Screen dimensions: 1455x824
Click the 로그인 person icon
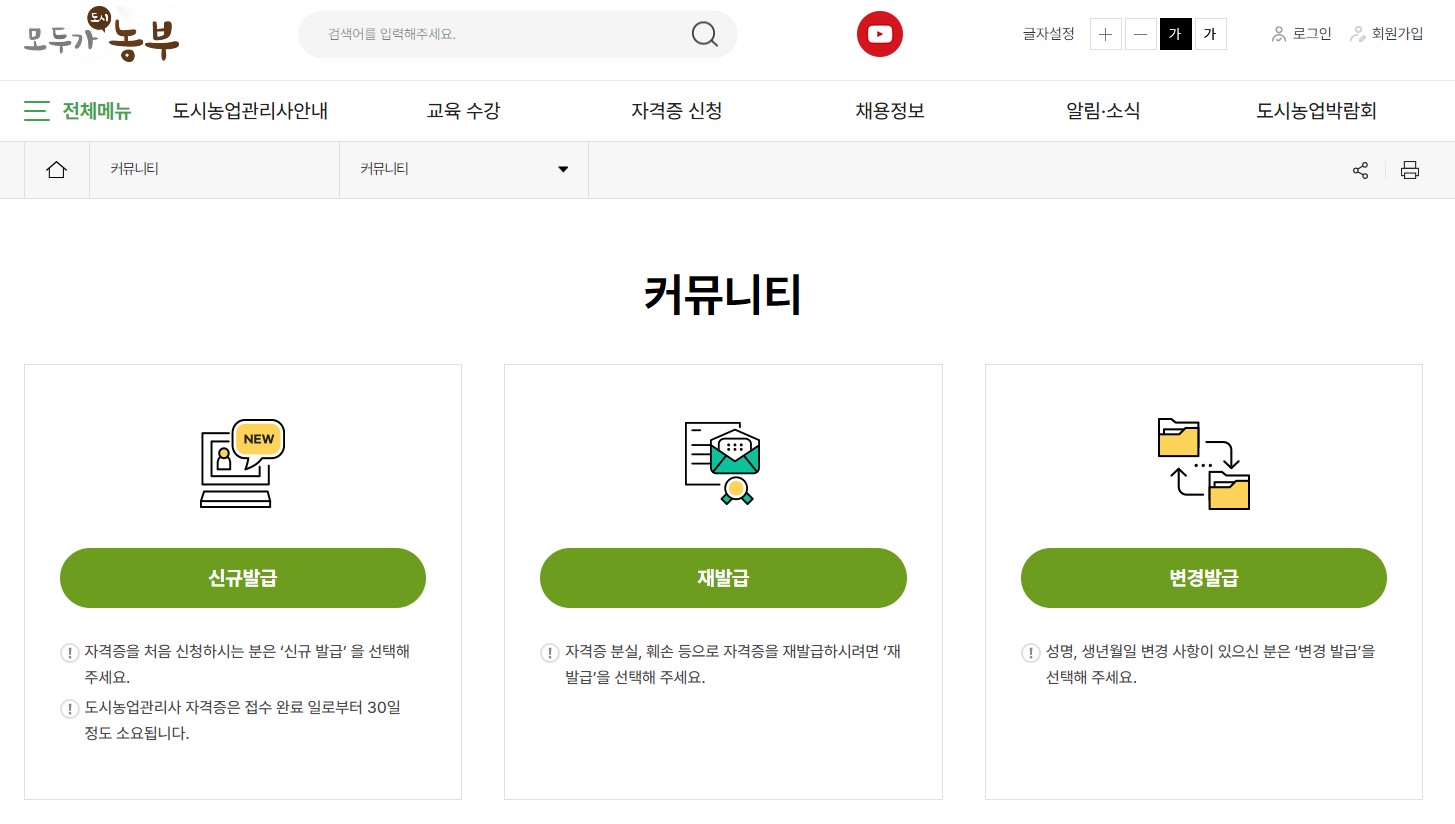pos(1278,33)
